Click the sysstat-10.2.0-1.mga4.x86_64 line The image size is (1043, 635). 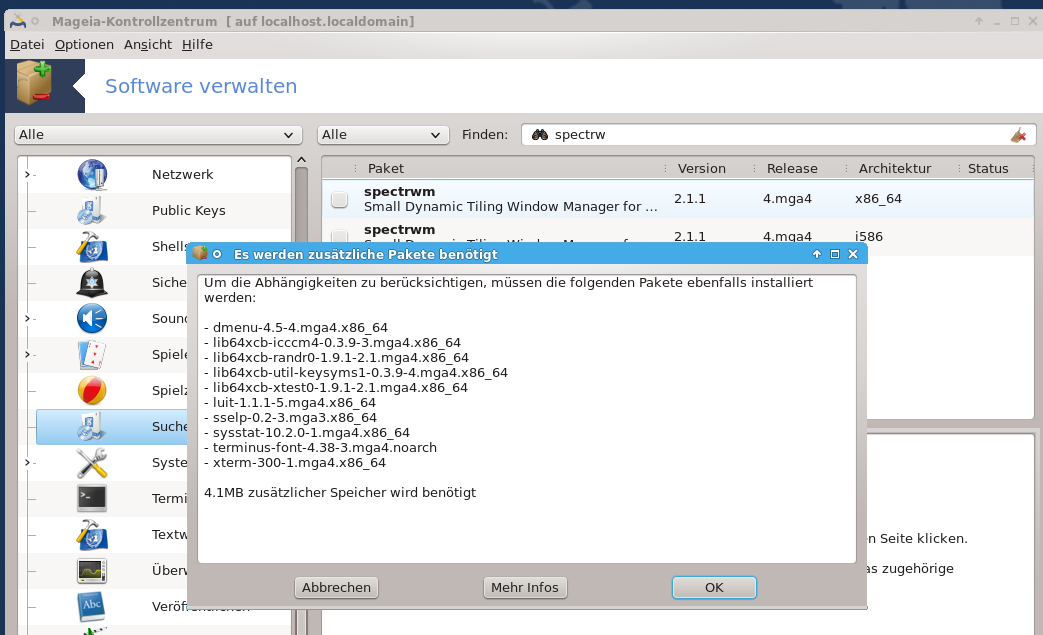tap(307, 433)
